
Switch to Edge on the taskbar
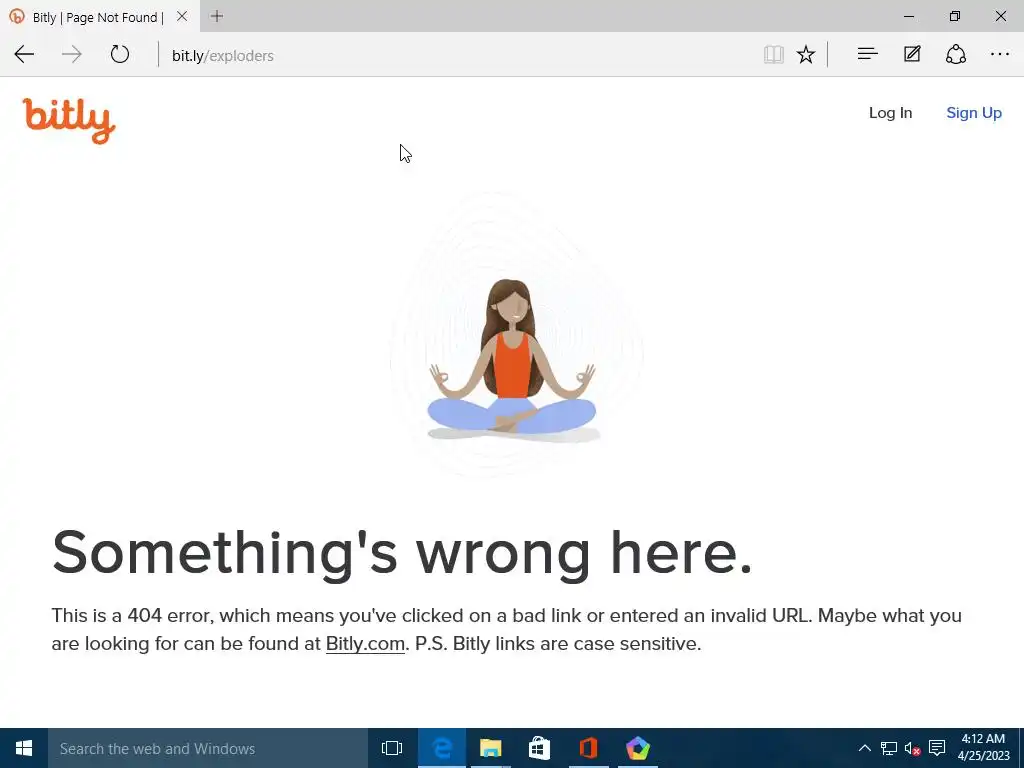[x=441, y=748]
